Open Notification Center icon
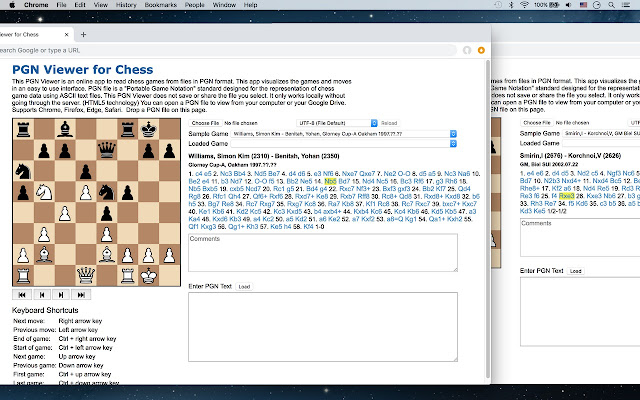This screenshot has height=400, width=640. tap(625, 5)
